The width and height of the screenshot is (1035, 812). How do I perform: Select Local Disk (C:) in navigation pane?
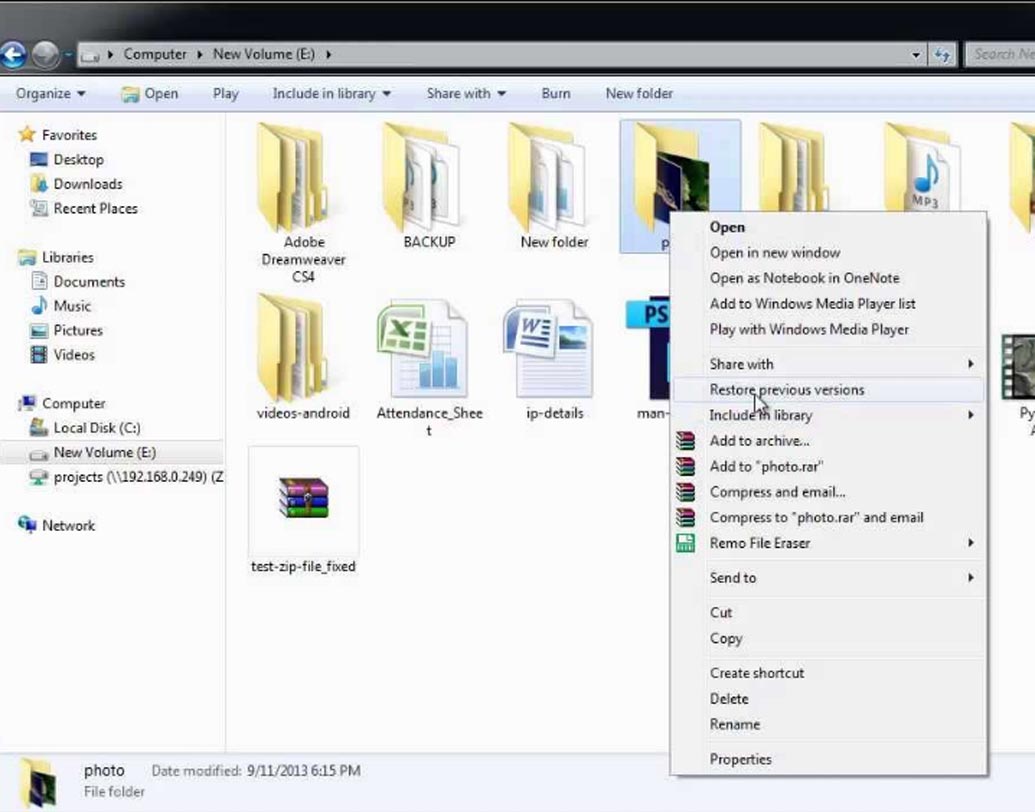point(96,428)
